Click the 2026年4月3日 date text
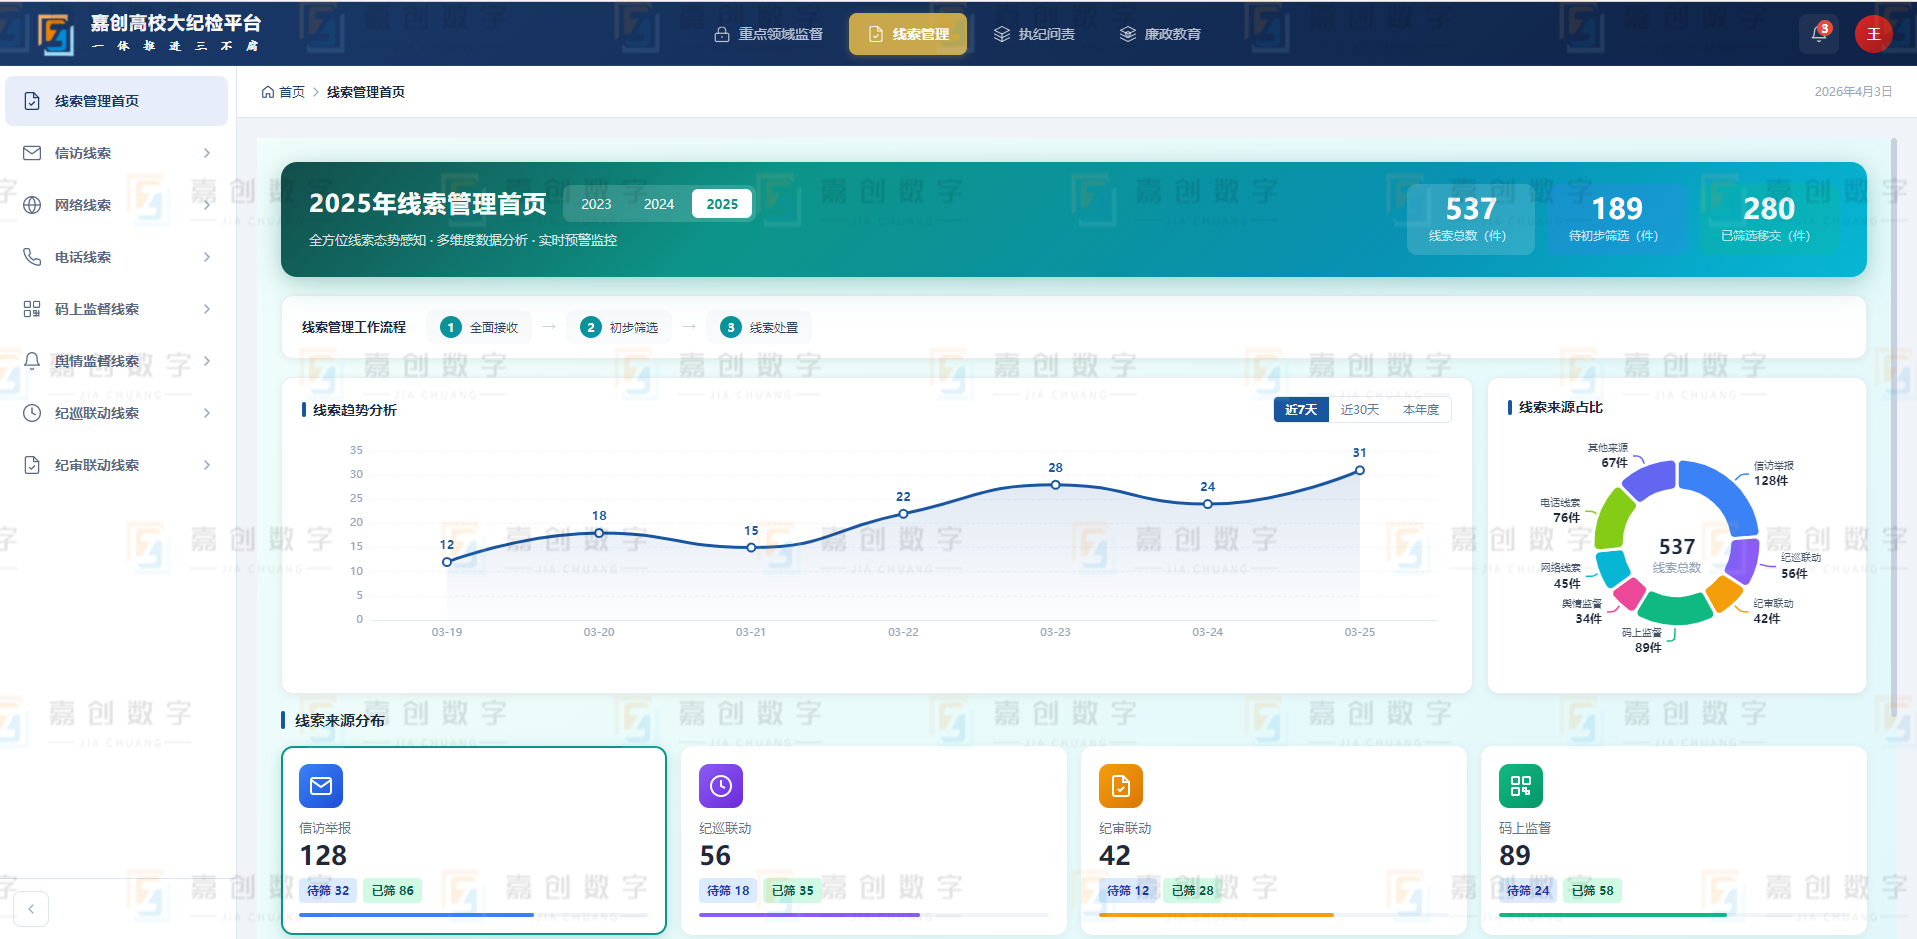 [x=1853, y=92]
